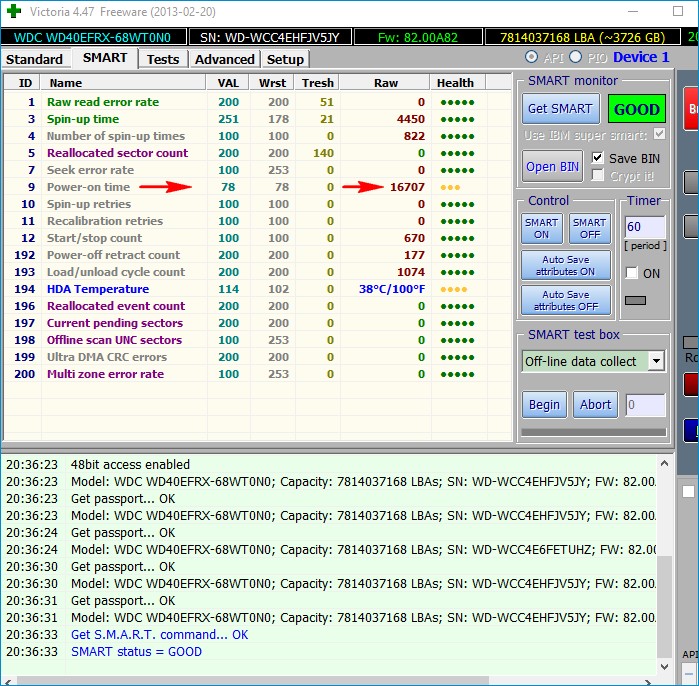Select the PIO access mode radio button

click(x=577, y=57)
